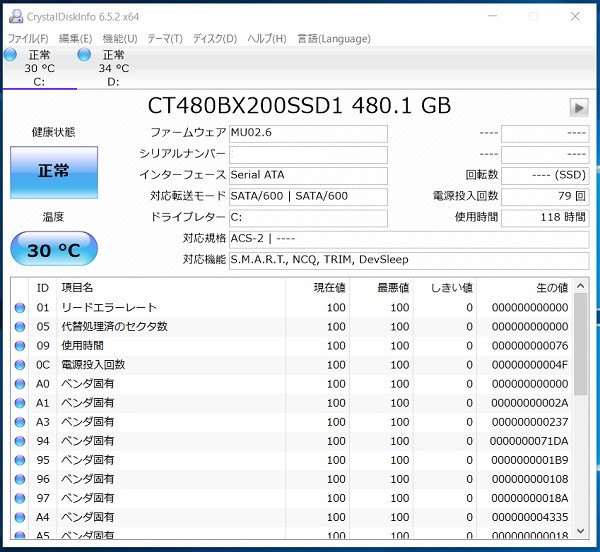Click raw value 00000000004F

click(x=530, y=365)
